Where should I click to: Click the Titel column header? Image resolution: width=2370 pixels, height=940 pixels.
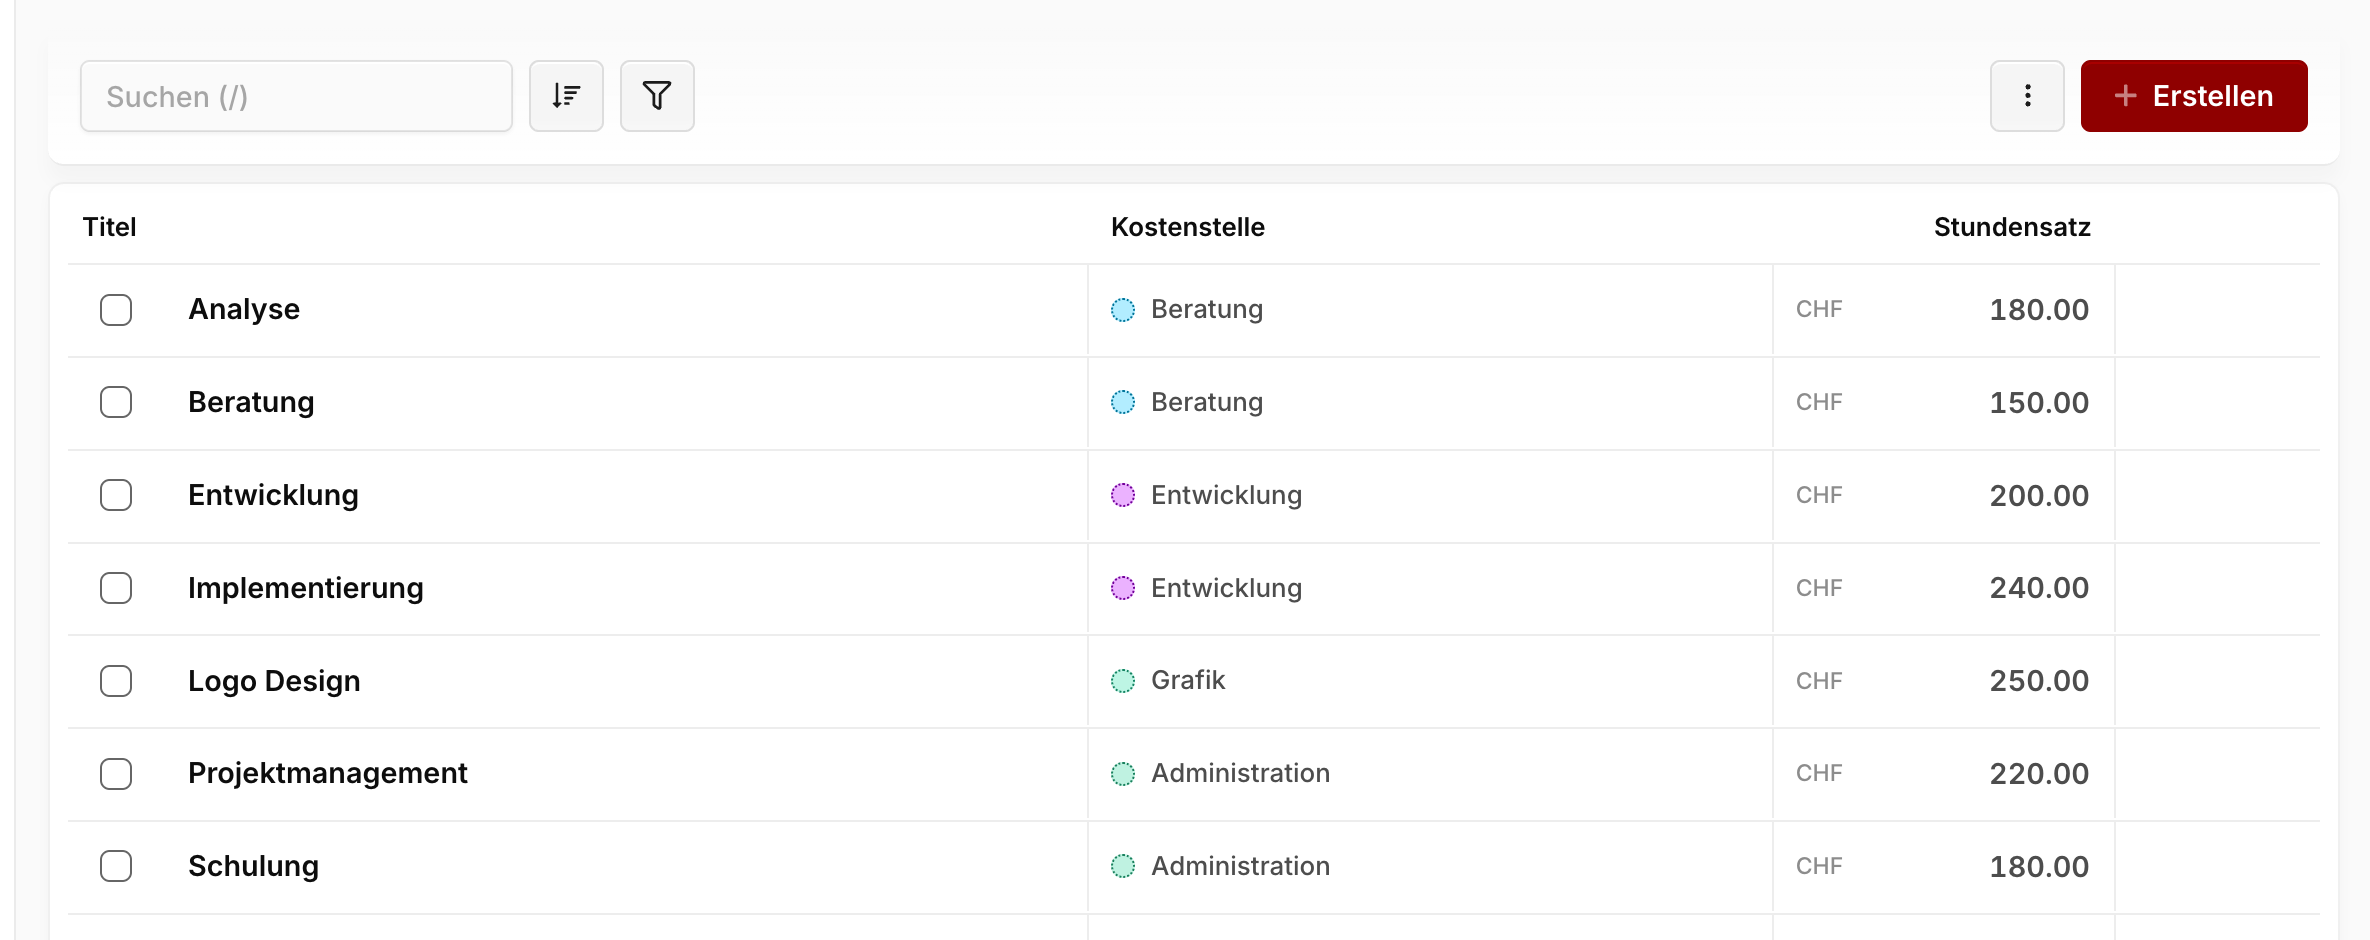tap(109, 227)
